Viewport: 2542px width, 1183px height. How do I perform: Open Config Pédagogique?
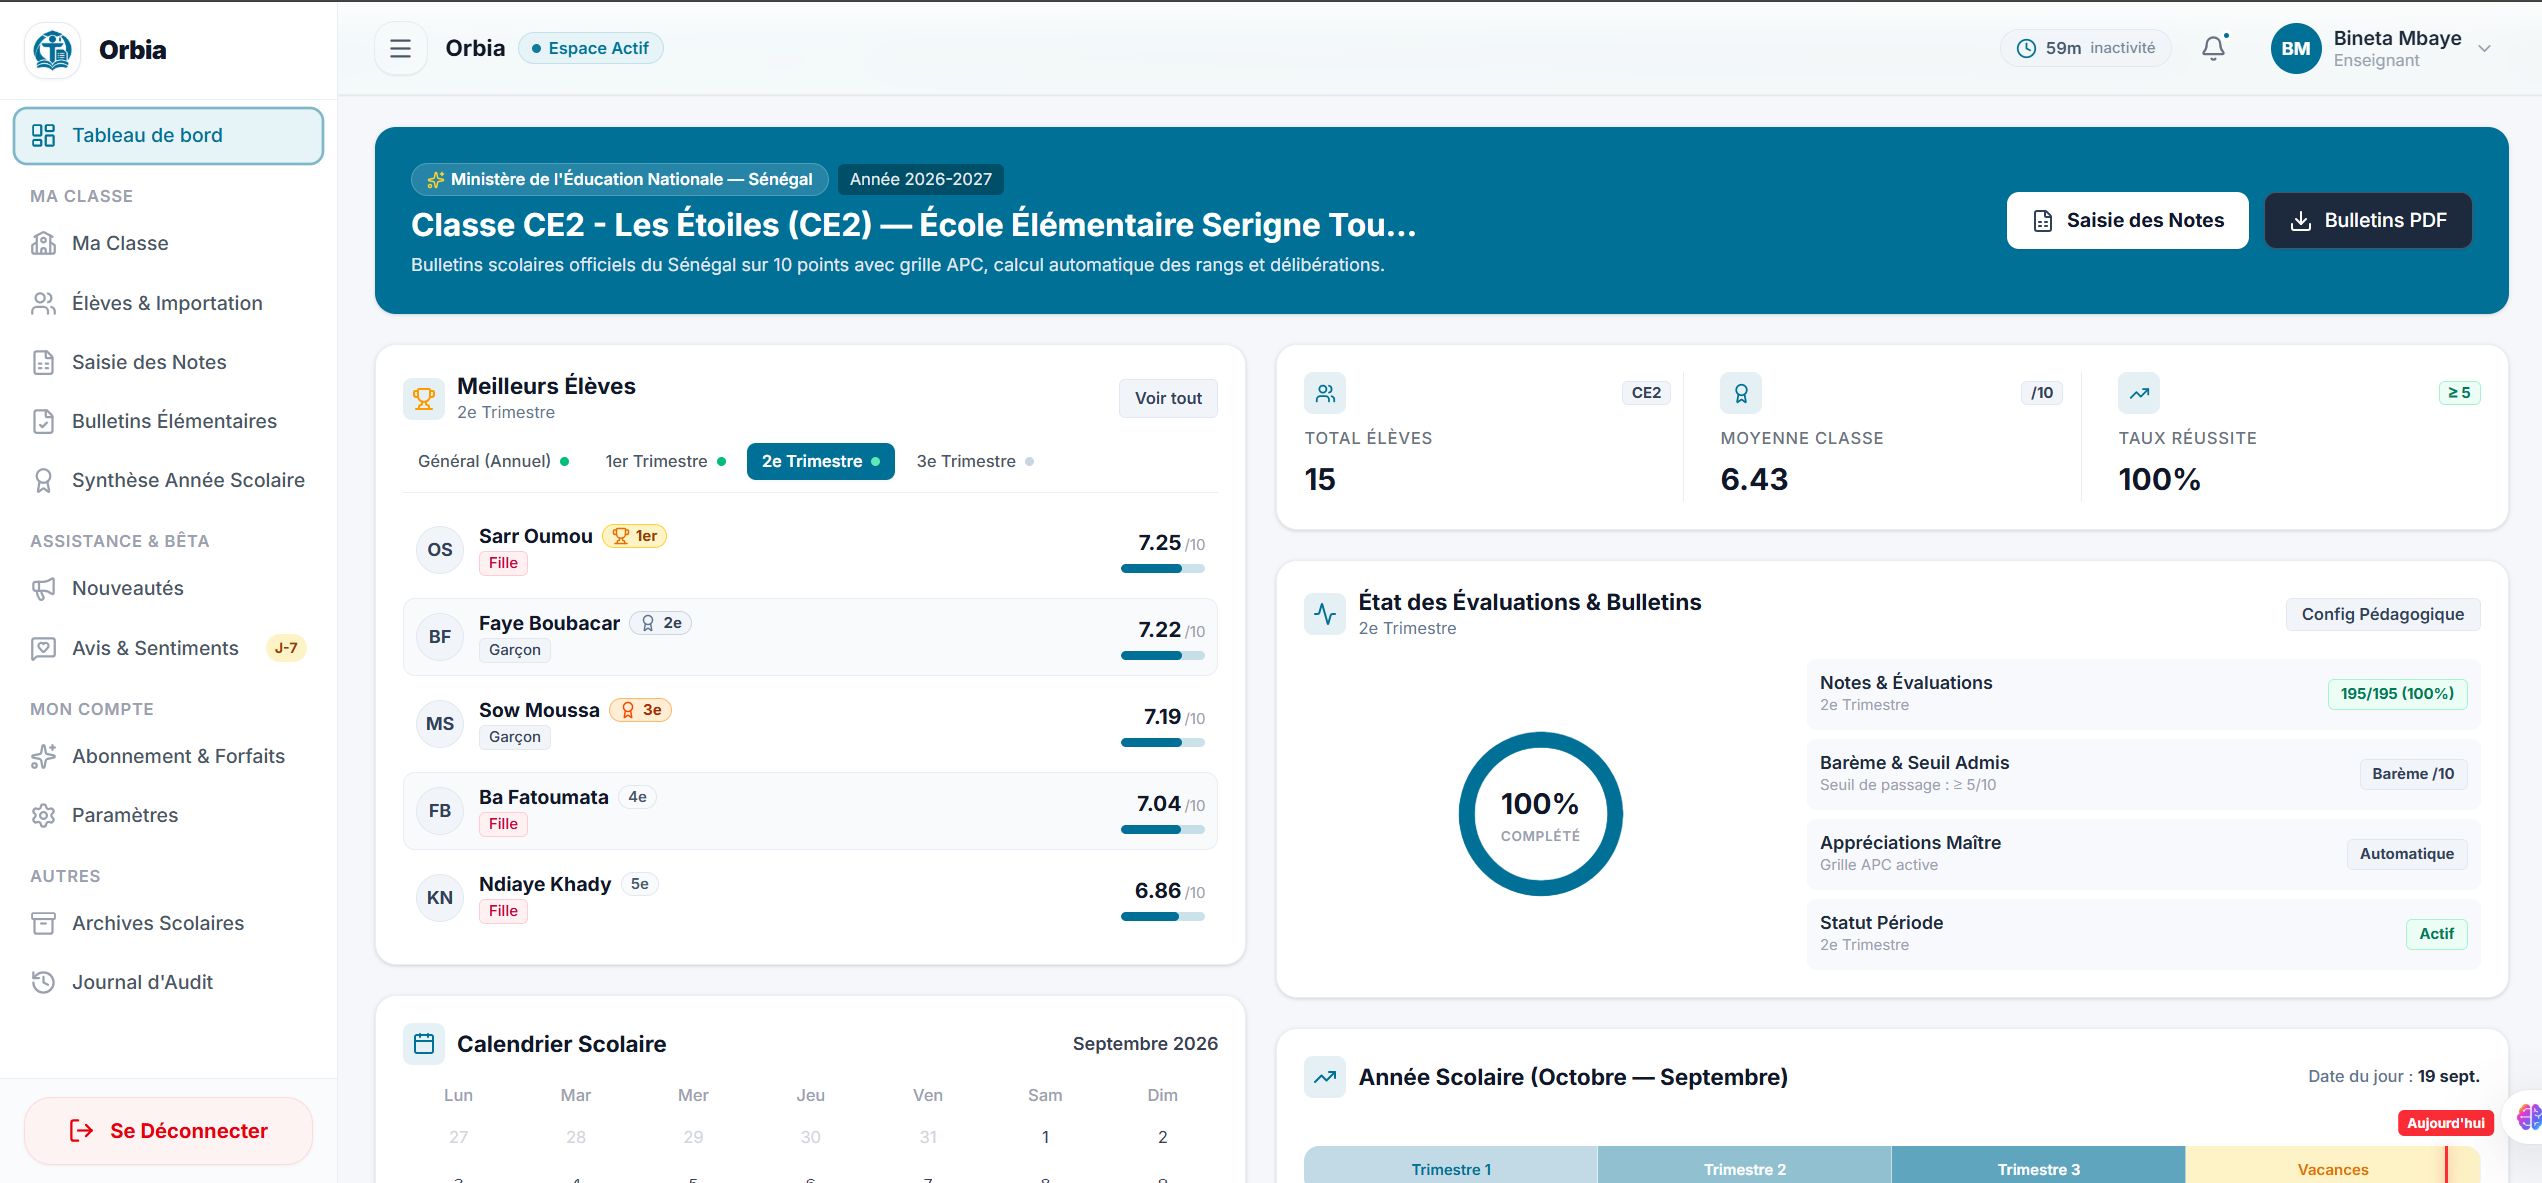2382,614
